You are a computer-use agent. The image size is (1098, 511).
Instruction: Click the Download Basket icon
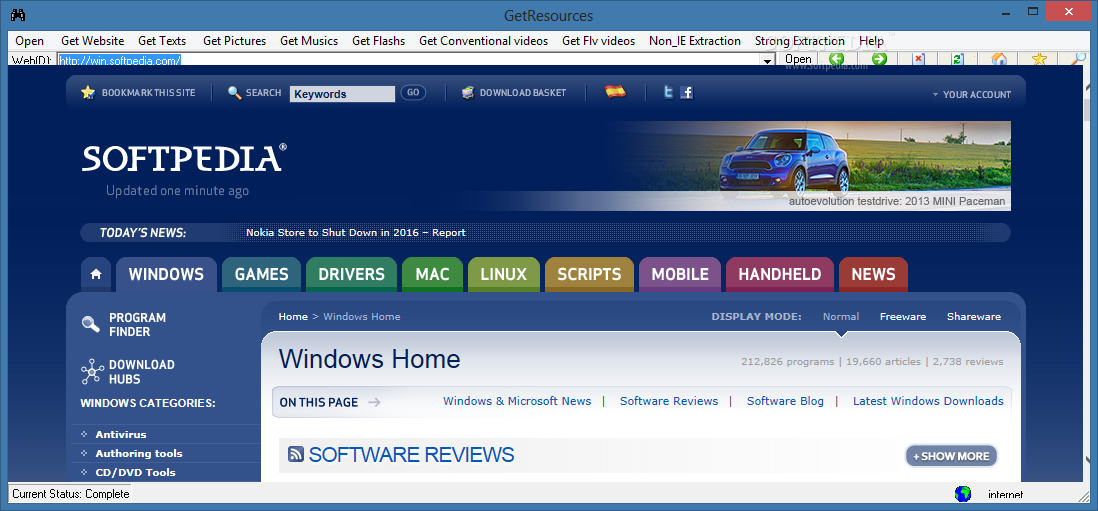(468, 92)
